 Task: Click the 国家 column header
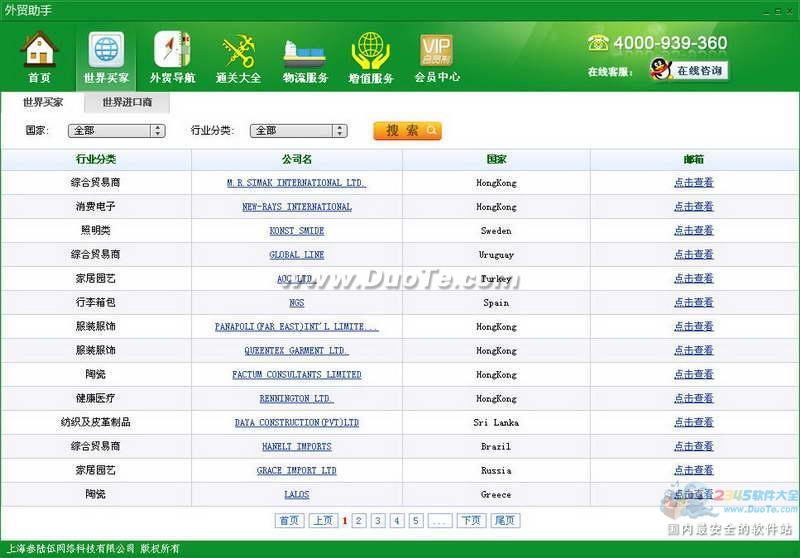tap(496, 159)
